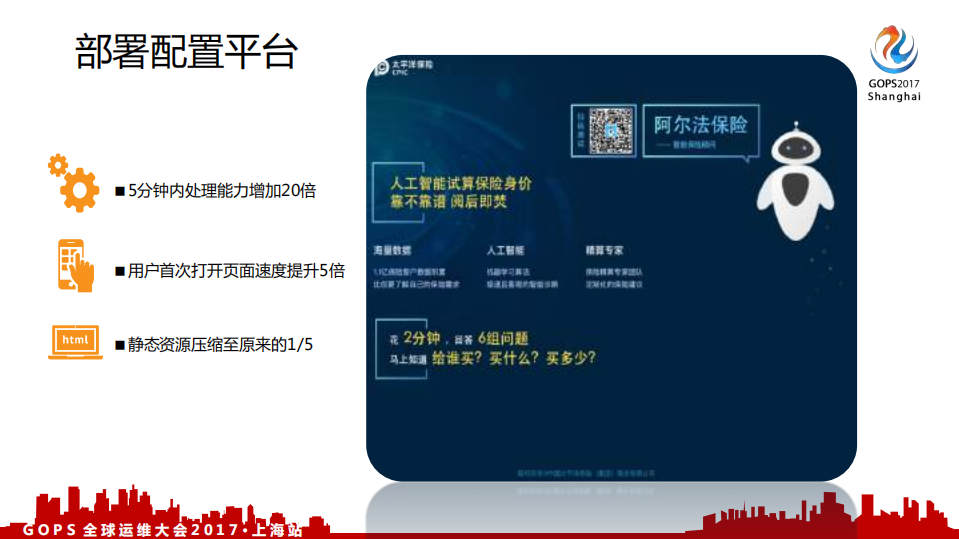Click the GOPS2017 Shanghai logo
959x539 pixels.
coord(894,64)
